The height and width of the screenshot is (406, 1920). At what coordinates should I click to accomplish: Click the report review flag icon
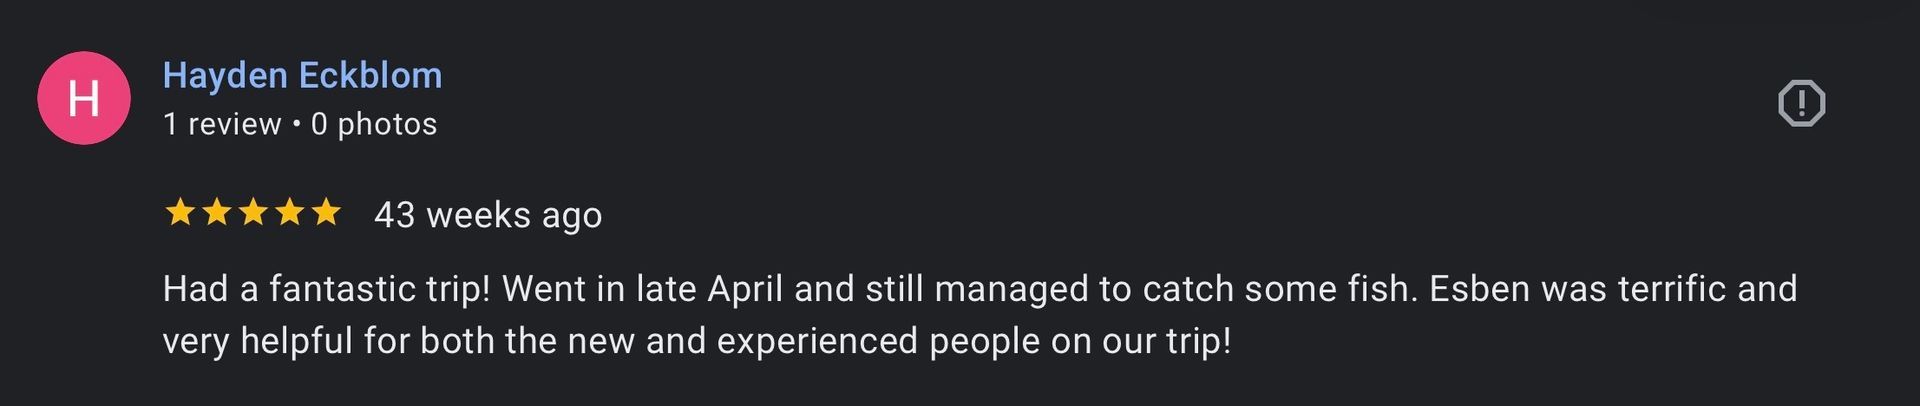pos(1801,103)
